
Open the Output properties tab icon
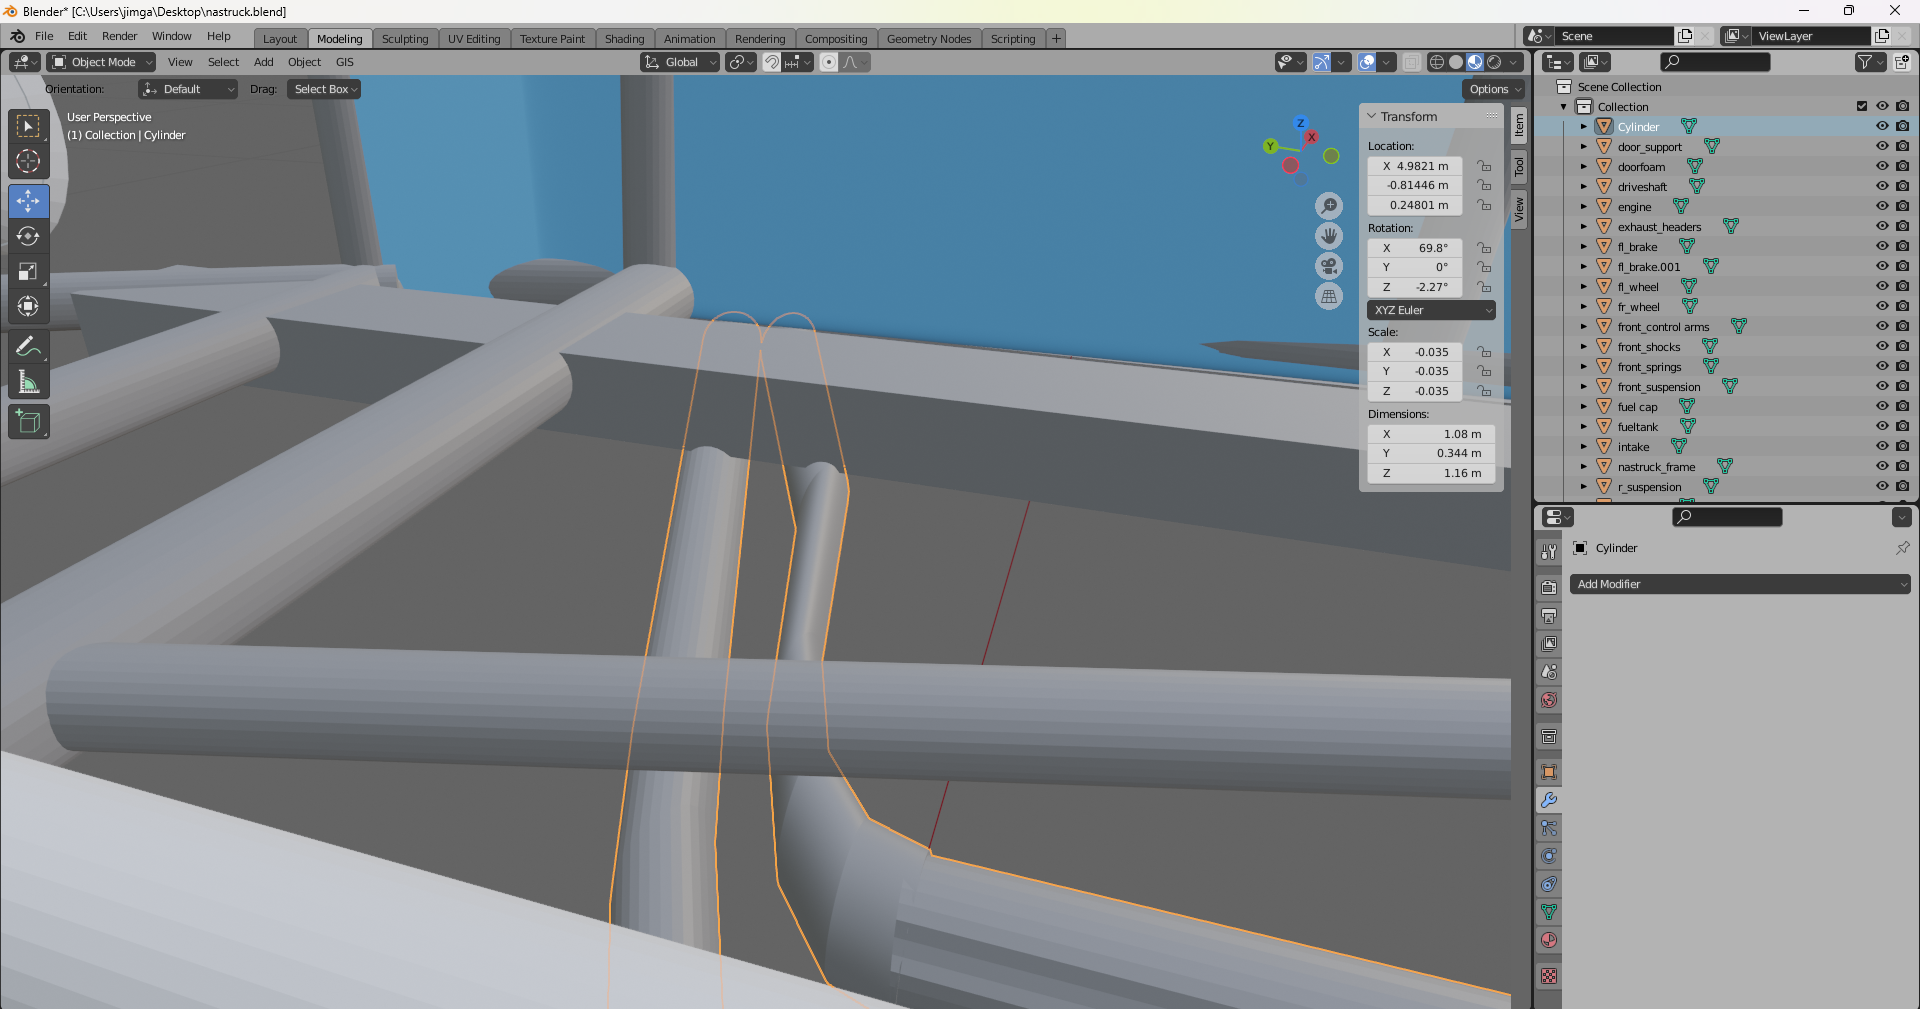pyautogui.click(x=1549, y=616)
